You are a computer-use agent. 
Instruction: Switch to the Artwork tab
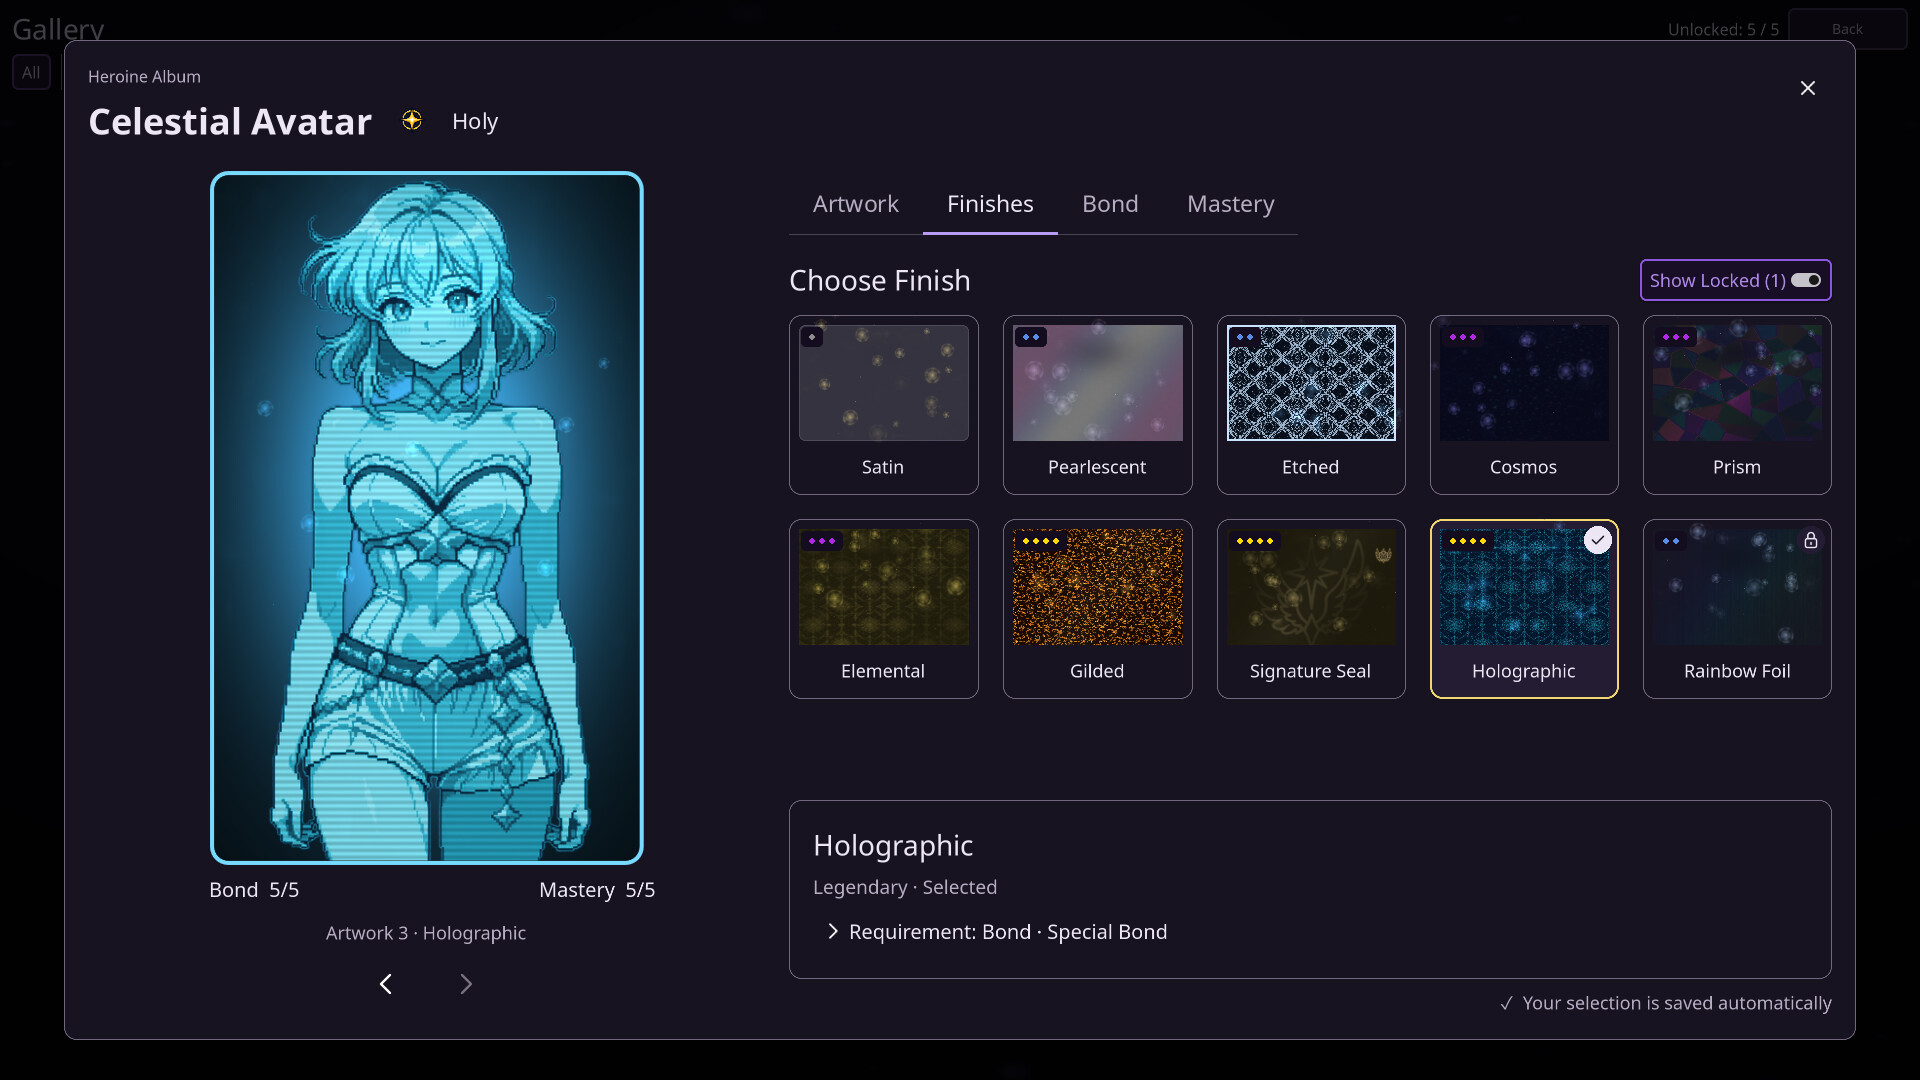click(x=855, y=204)
